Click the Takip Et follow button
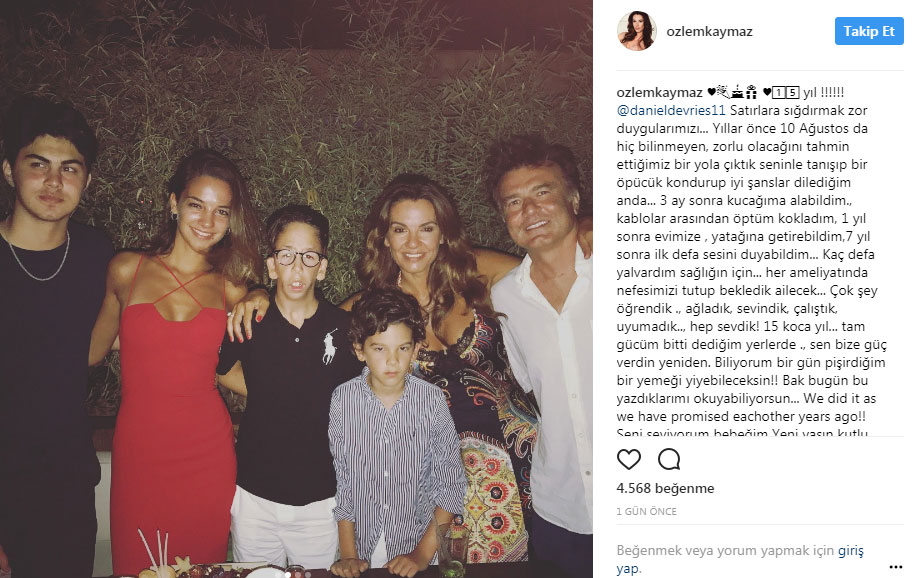Screen dimensions: 912x578 tap(869, 31)
